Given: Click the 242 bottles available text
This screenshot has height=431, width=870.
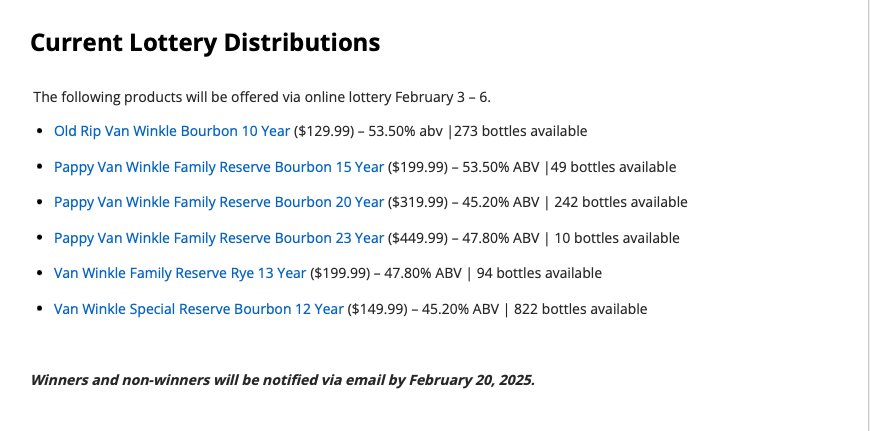Looking at the screenshot, I should [621, 202].
